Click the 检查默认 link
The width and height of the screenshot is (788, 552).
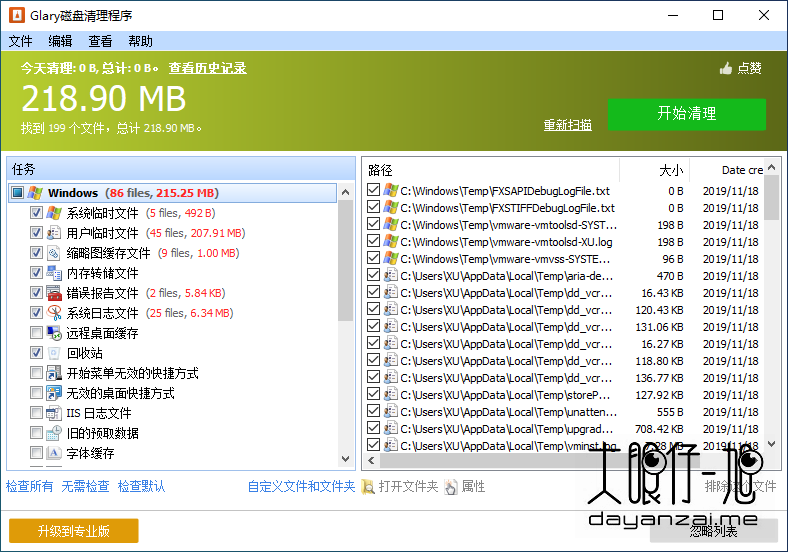point(141,486)
